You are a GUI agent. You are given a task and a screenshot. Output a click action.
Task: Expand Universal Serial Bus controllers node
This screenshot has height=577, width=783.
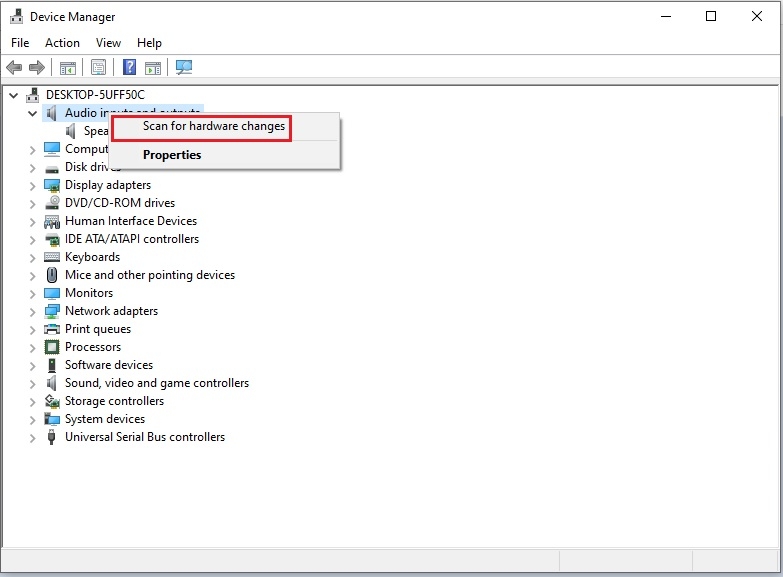[32, 438]
